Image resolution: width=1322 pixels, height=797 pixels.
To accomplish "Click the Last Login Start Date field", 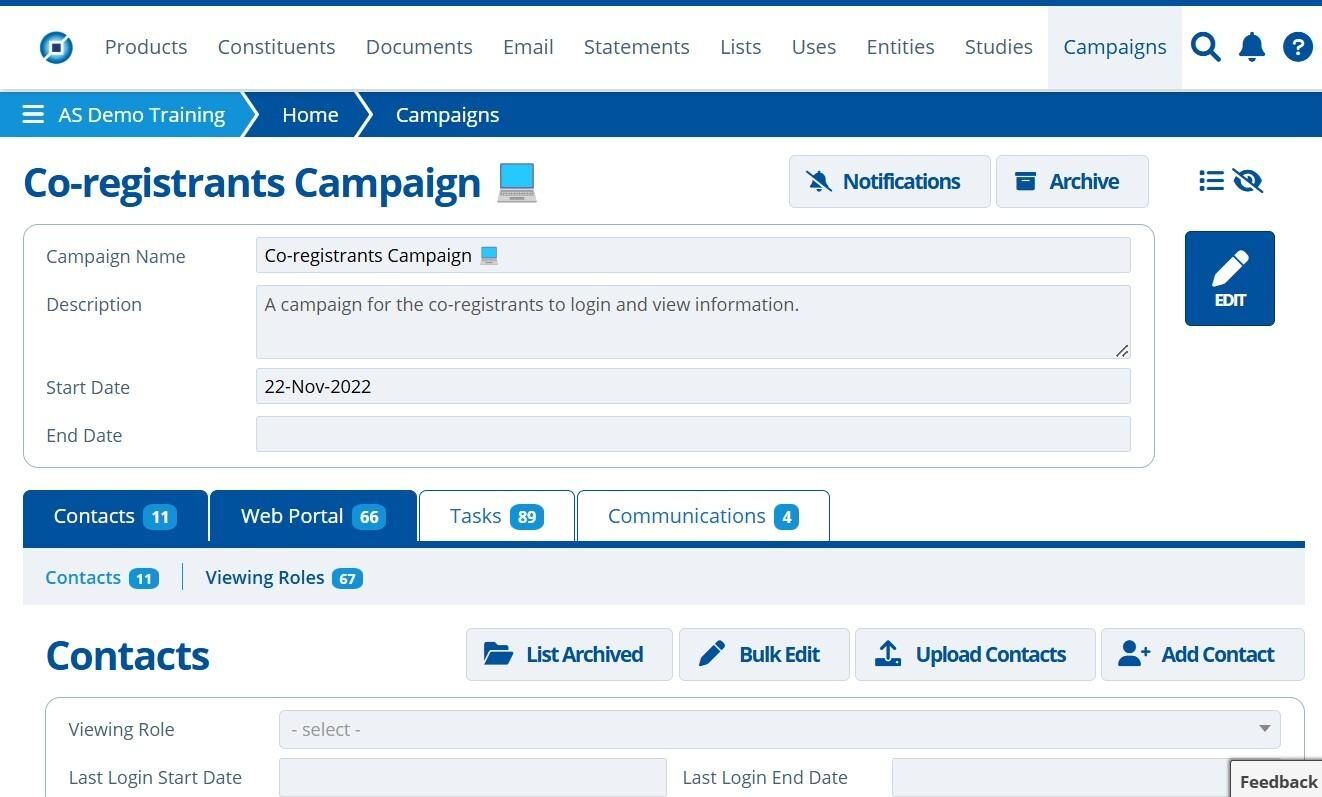I will pyautogui.click(x=473, y=777).
